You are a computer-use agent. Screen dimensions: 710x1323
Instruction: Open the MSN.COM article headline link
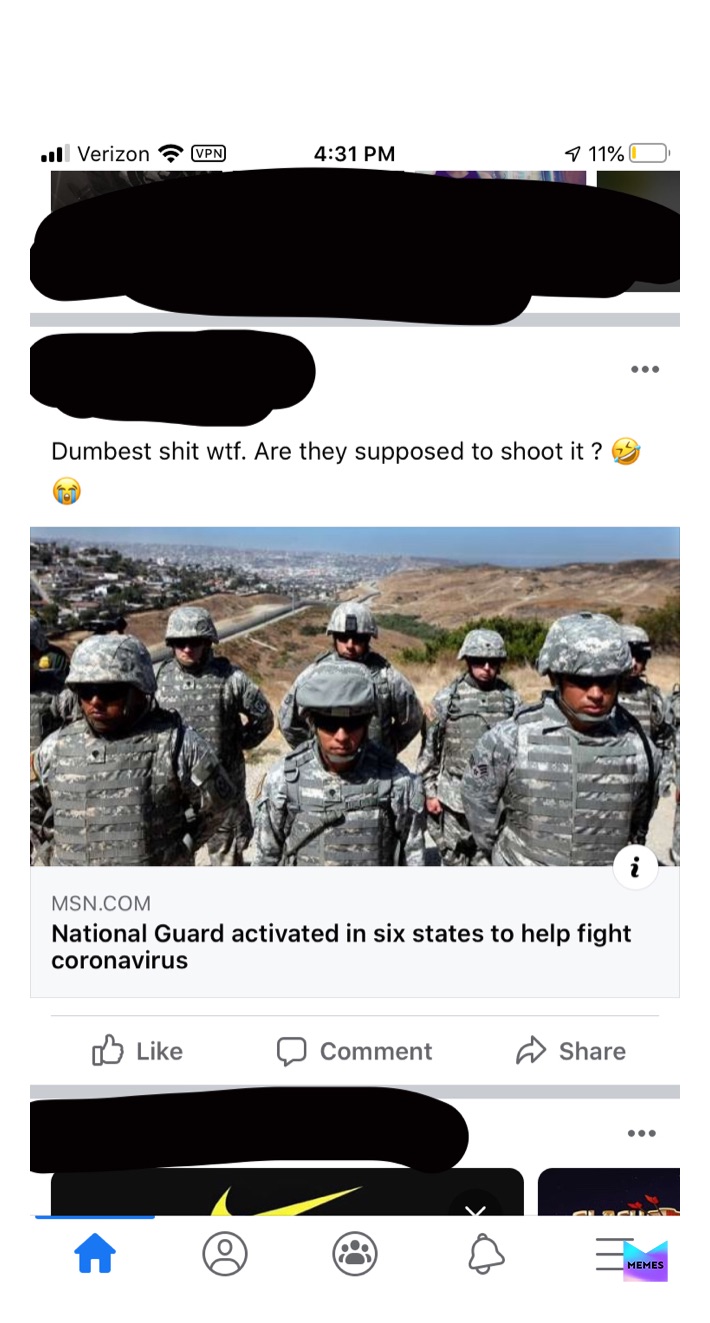click(x=341, y=947)
